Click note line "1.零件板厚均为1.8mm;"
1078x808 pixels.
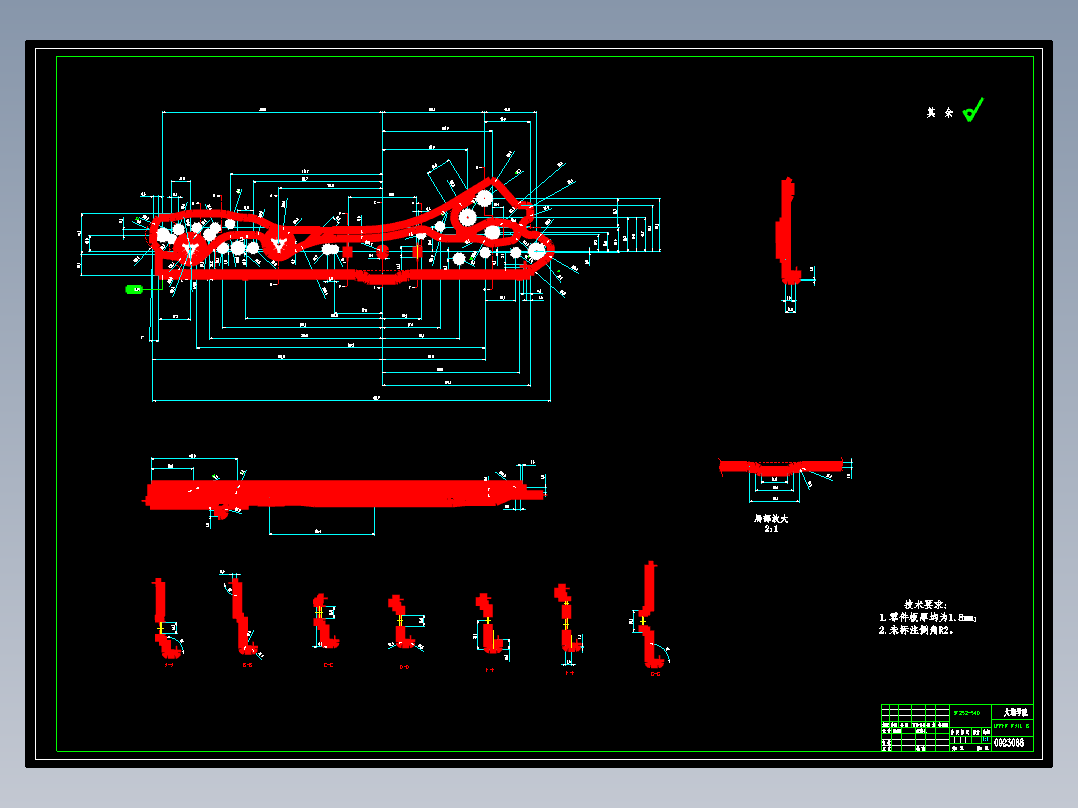tap(927, 618)
